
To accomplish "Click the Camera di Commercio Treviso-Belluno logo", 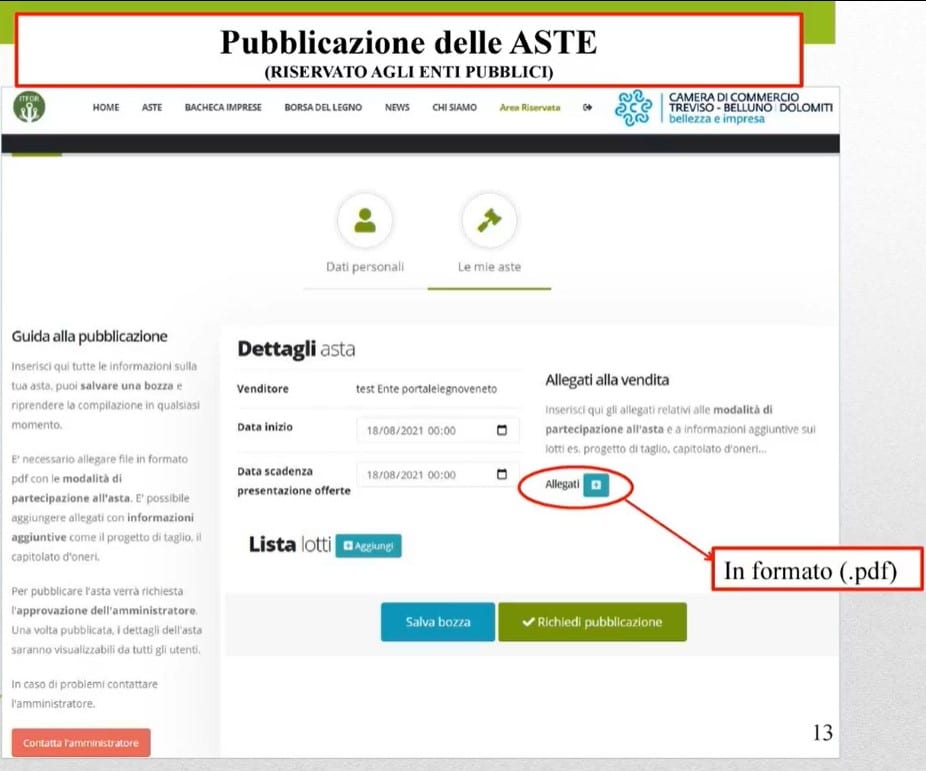I will pos(724,108).
